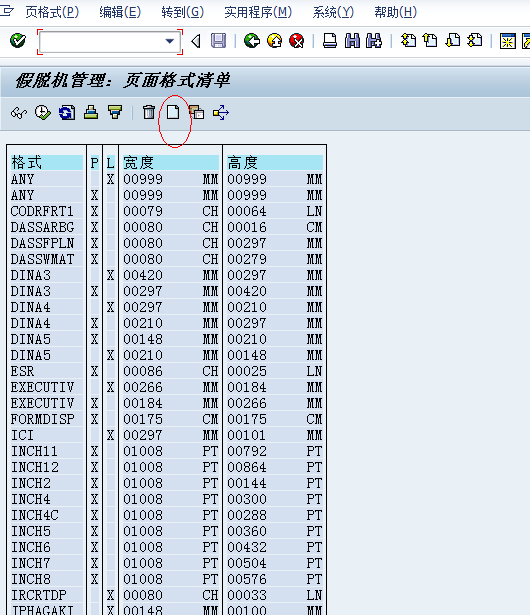Click height value 00864 in INCH12 row
The image size is (530, 615).
pyautogui.click(x=247, y=468)
